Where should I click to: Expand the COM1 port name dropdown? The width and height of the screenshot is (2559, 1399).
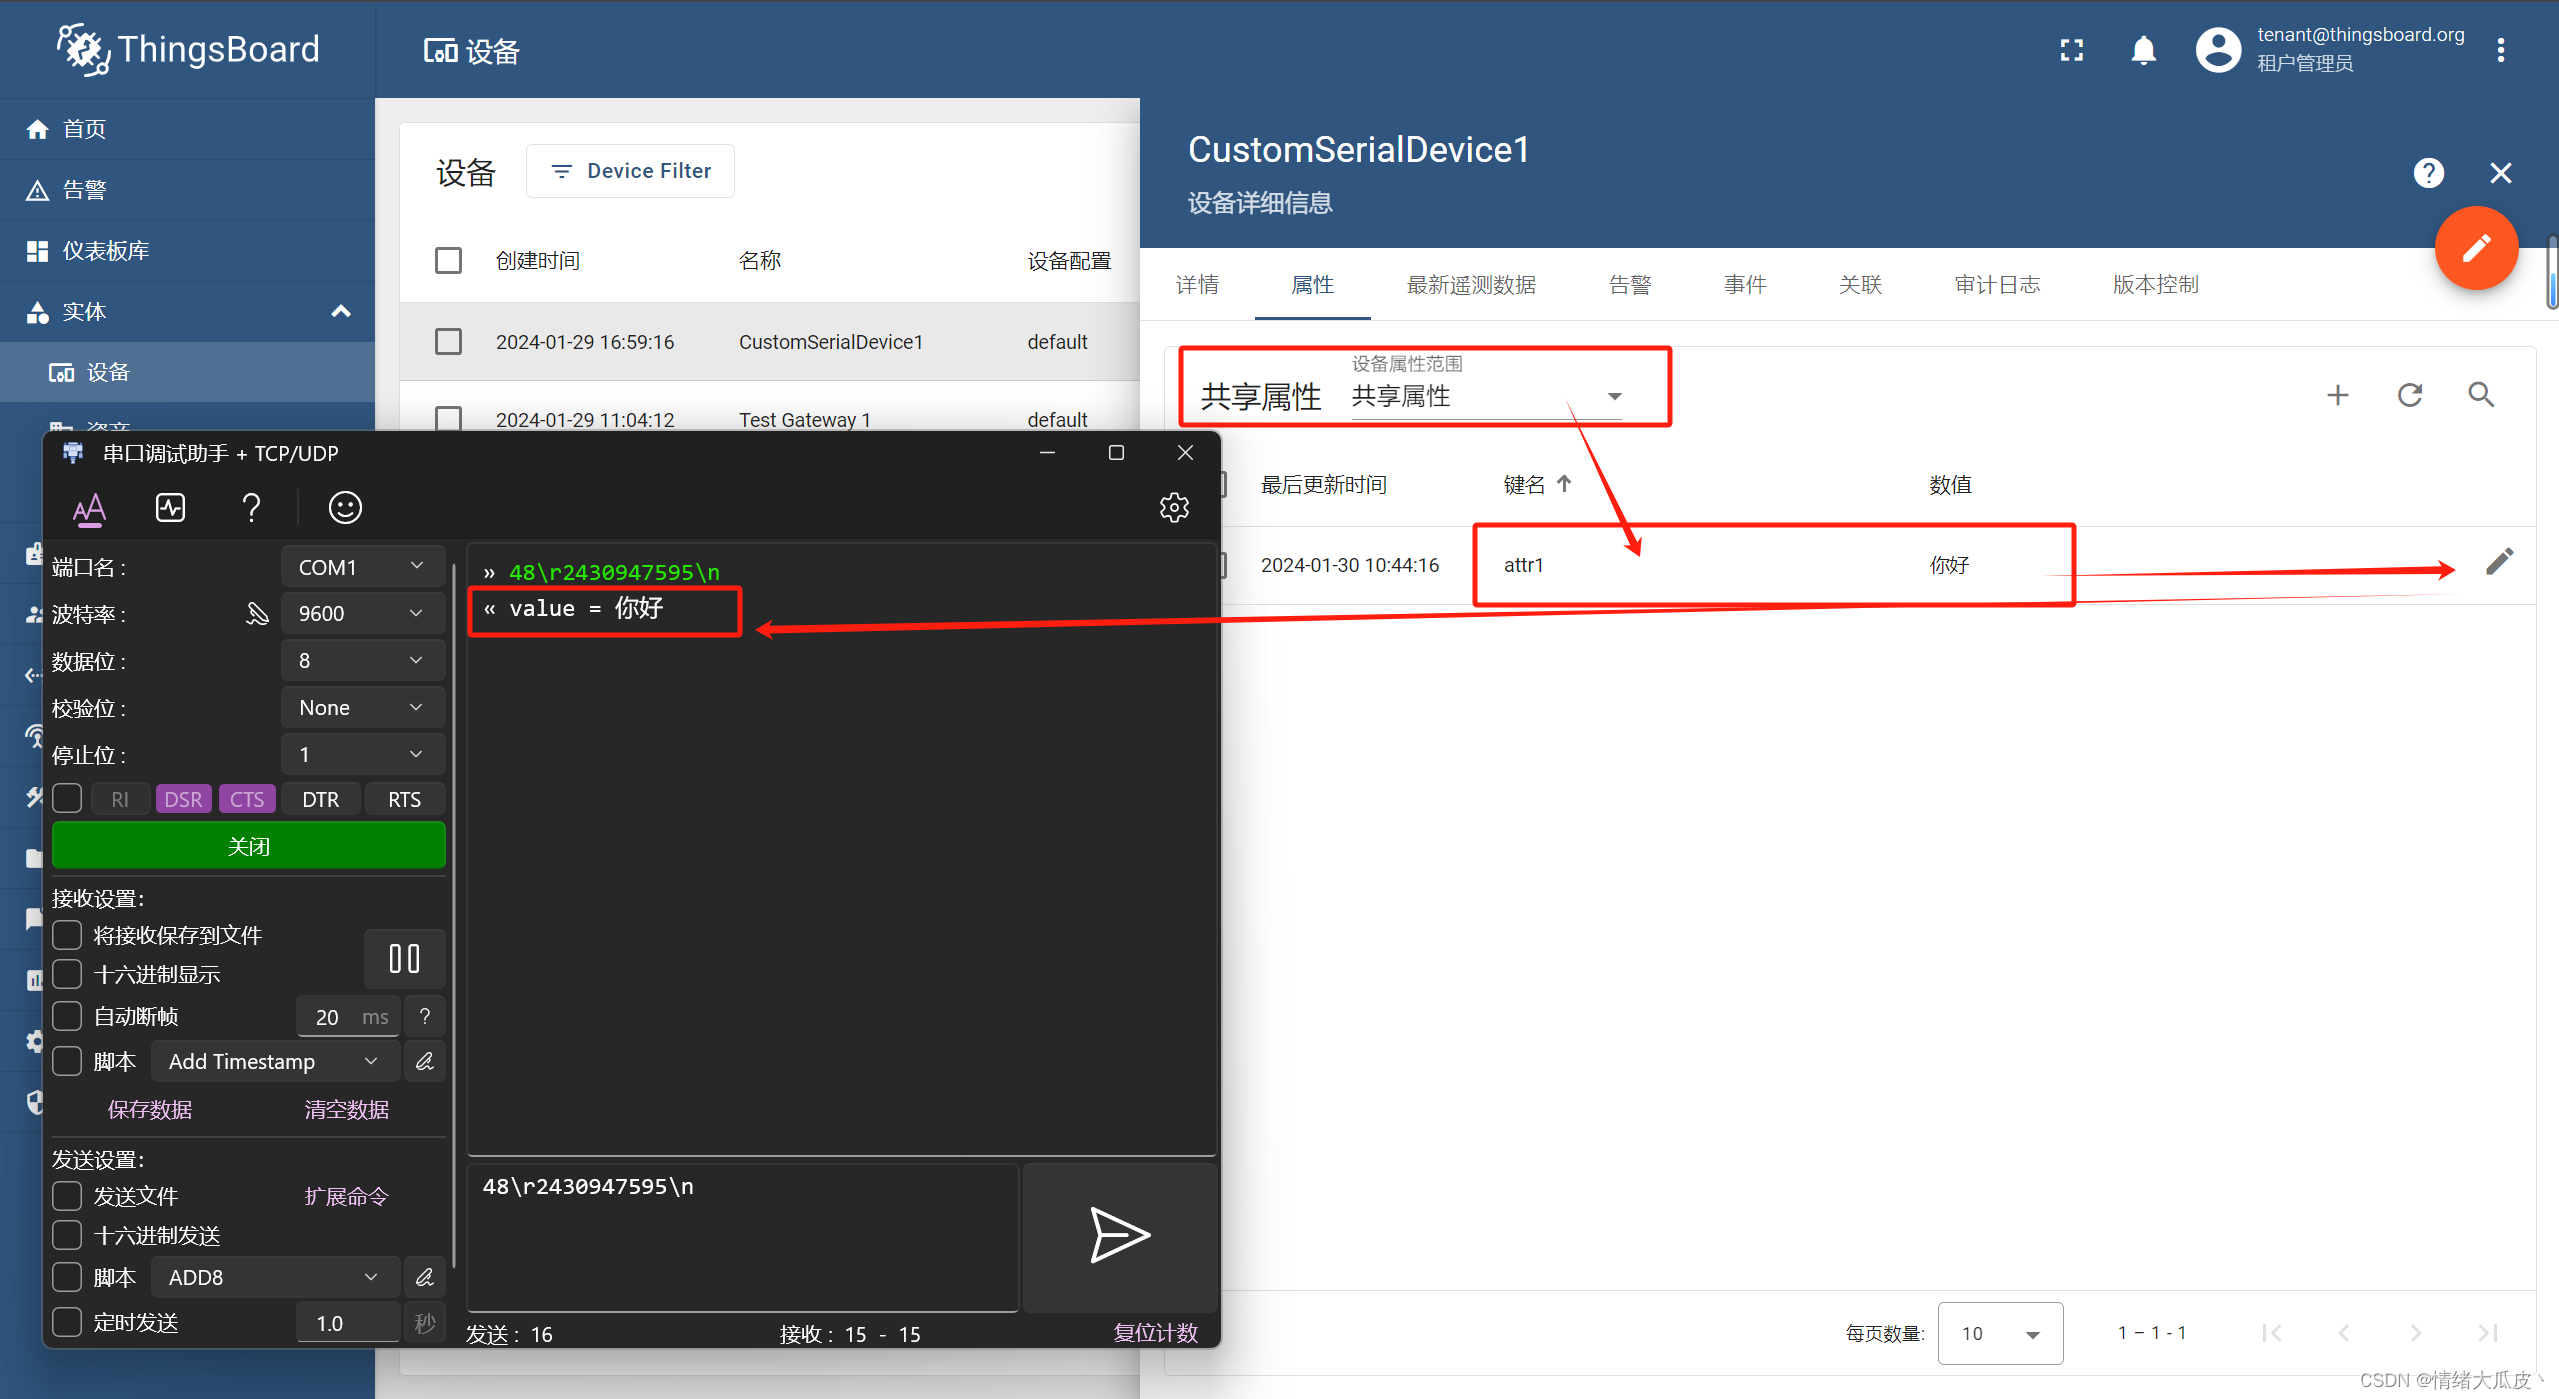[x=361, y=567]
